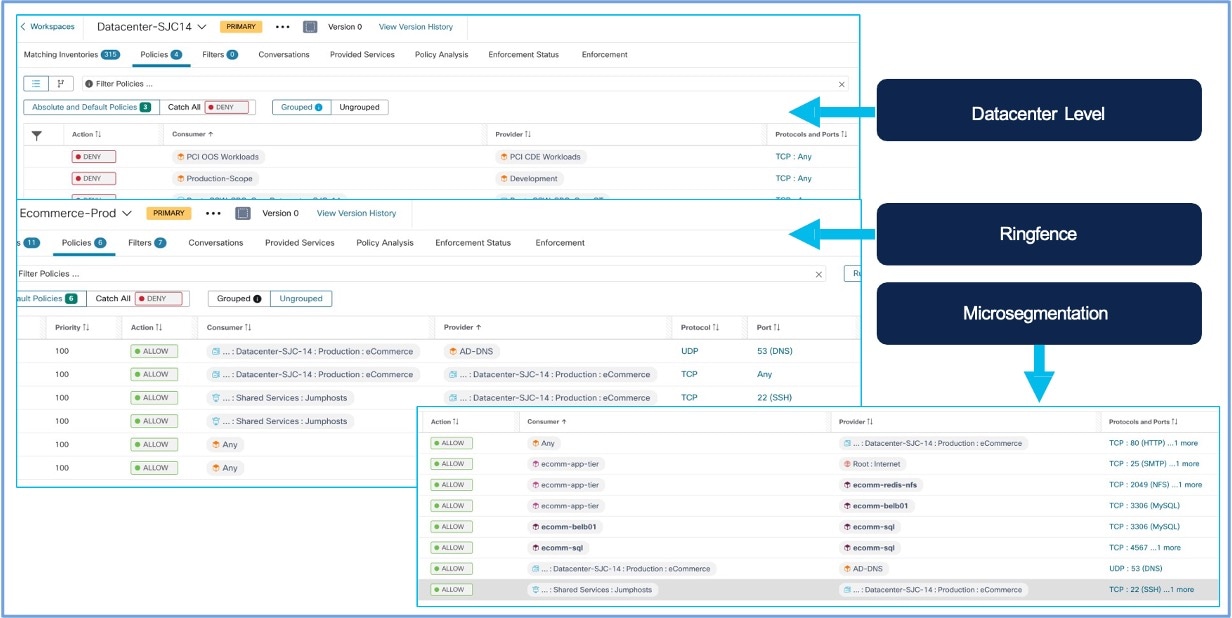Open View Version History in Datacenter-SJC14 panel

(x=415, y=27)
